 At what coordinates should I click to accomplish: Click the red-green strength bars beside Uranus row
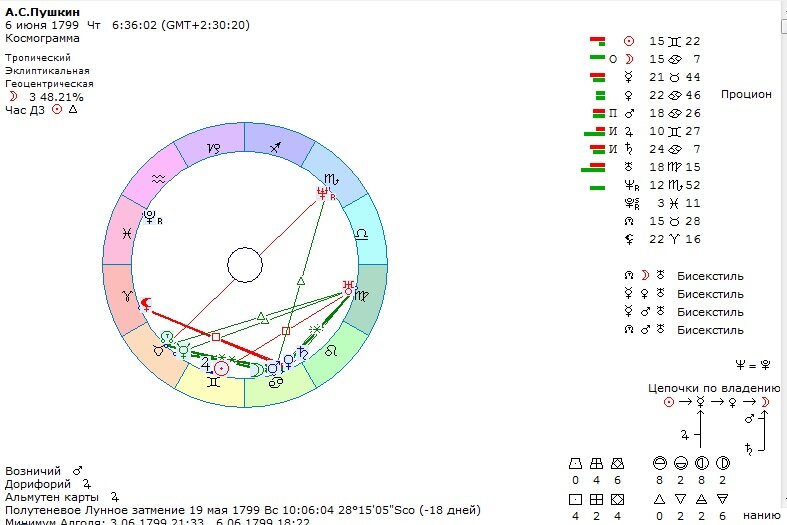593,167
